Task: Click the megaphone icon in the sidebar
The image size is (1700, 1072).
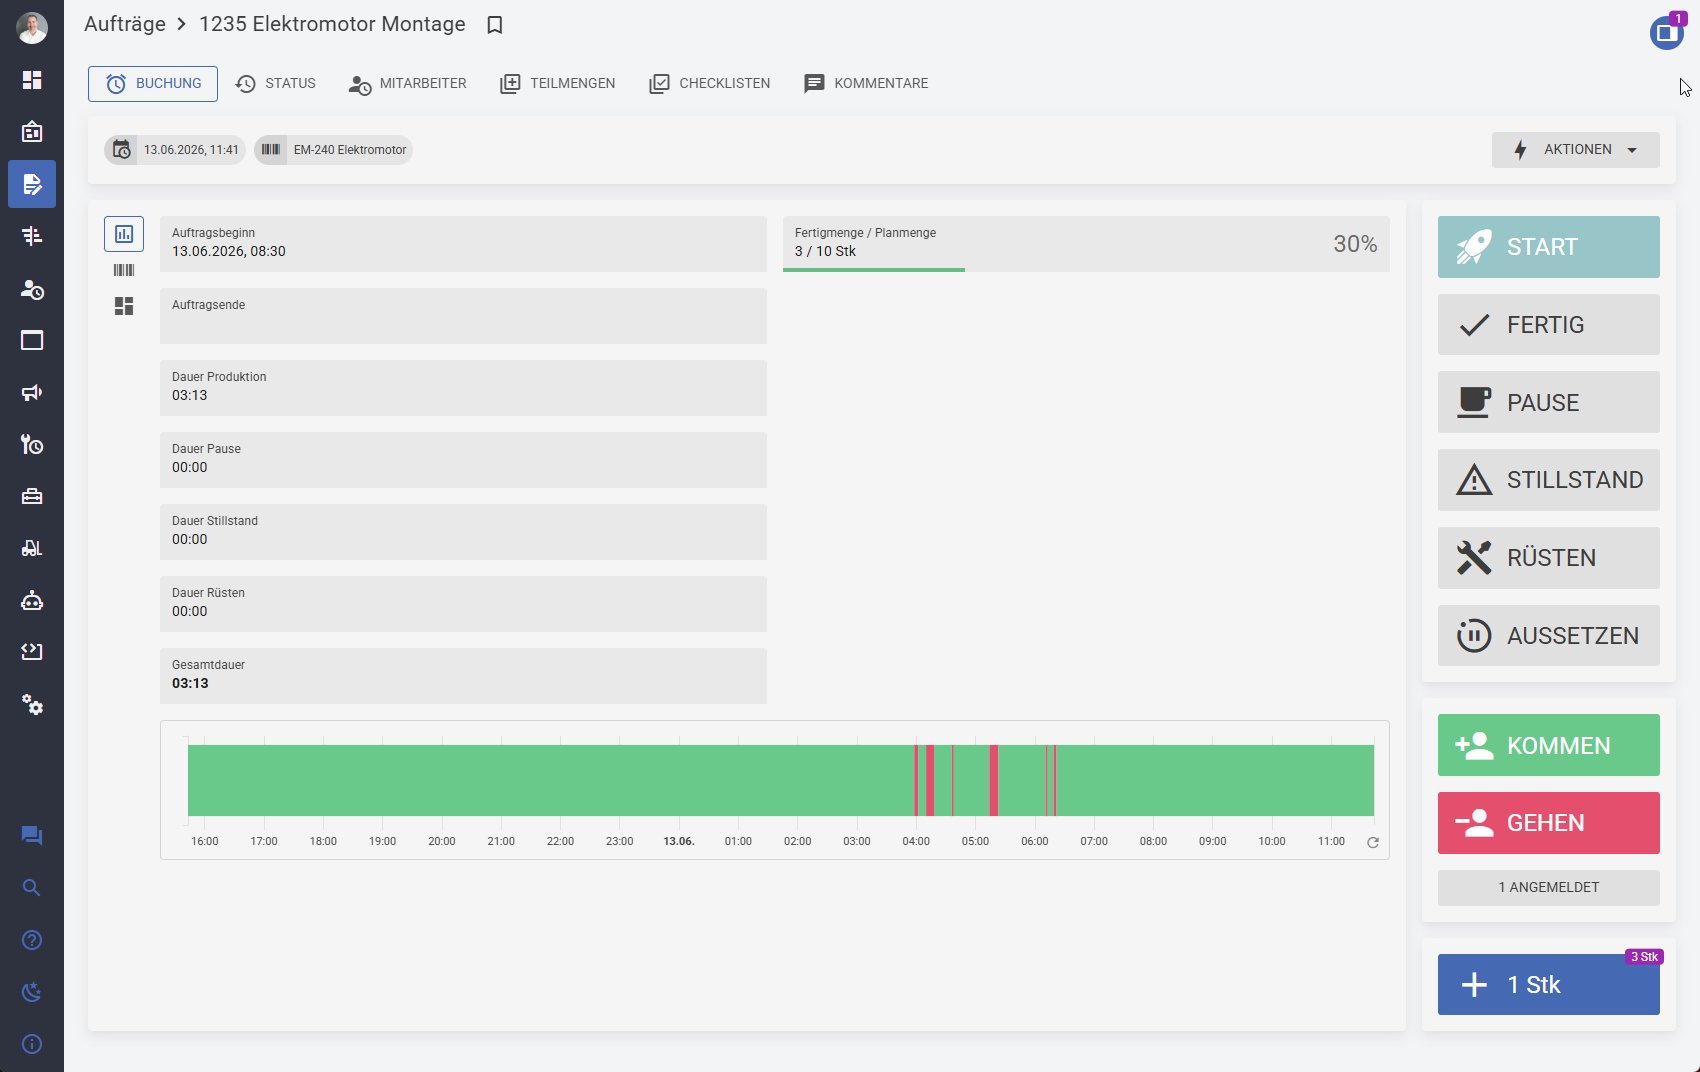Action: (32, 392)
